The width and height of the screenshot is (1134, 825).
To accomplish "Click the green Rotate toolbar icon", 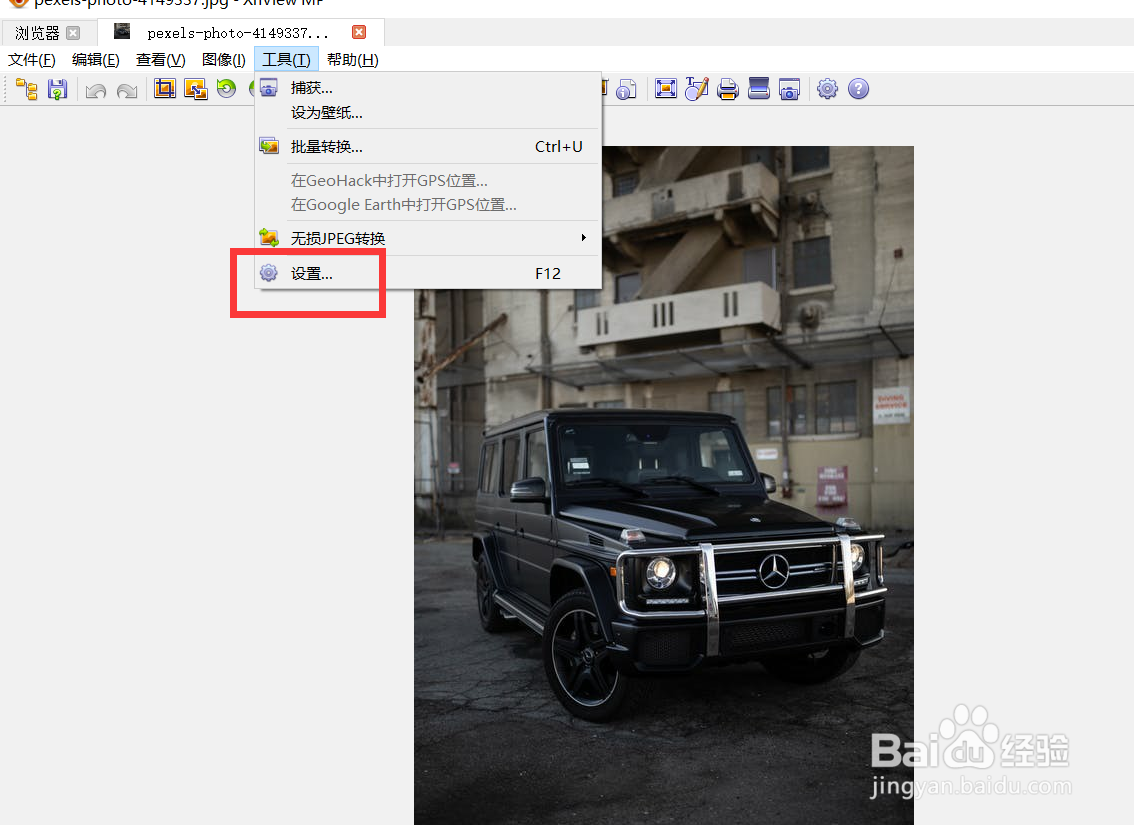I will (x=226, y=88).
